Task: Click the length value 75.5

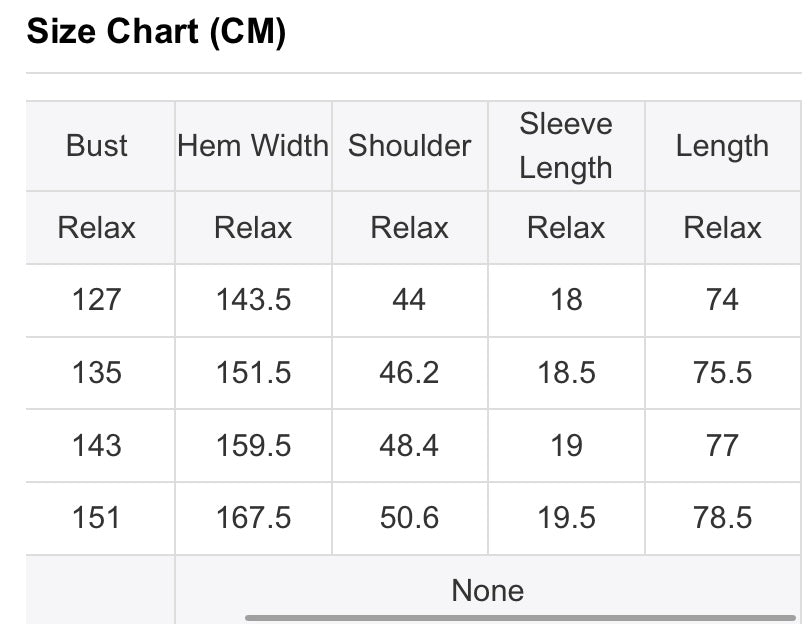Action: coord(722,373)
